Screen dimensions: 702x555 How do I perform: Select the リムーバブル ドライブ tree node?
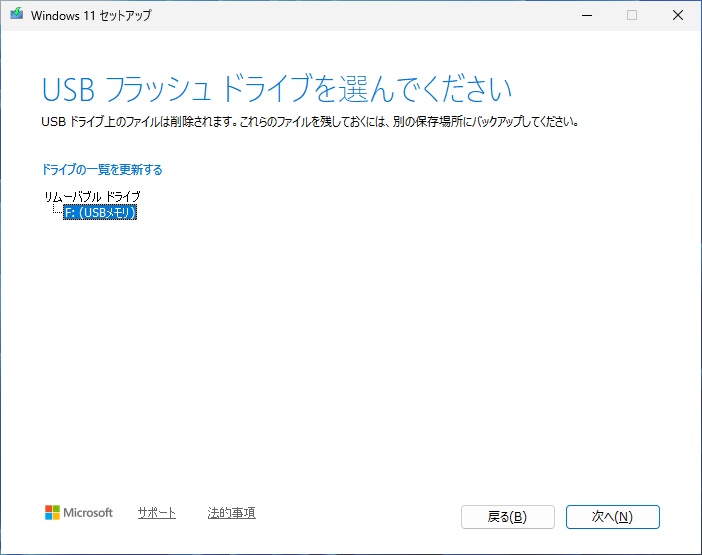coord(92,196)
